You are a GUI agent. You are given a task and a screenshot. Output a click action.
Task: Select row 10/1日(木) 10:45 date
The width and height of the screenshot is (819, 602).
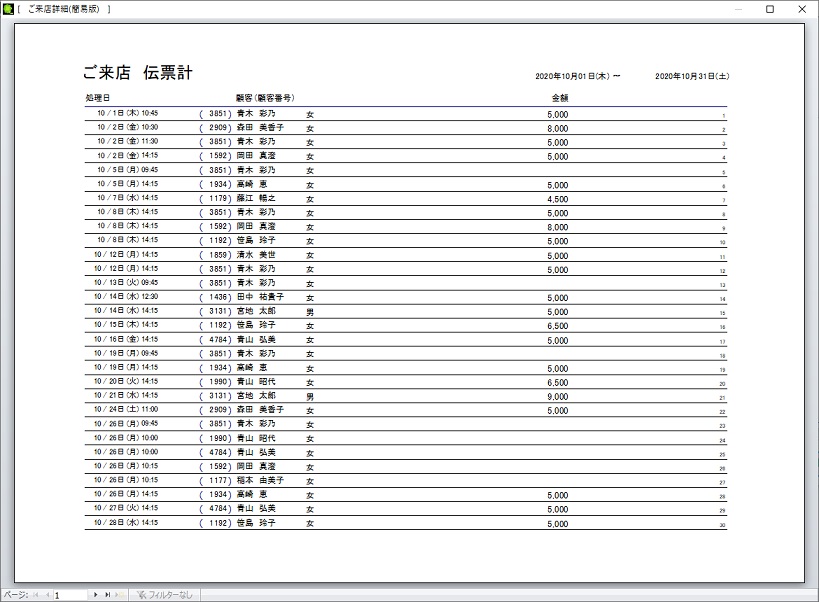click(127, 113)
